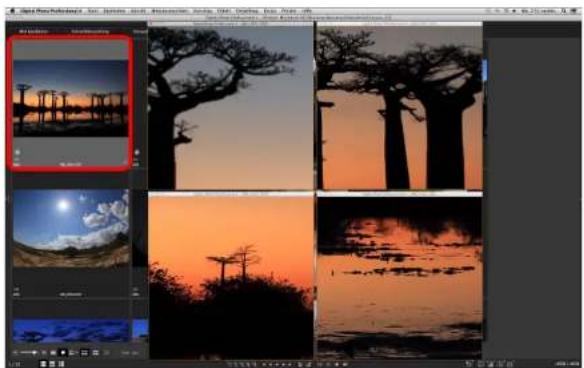
Task: Select the baobab sunset reflection thumbnail
Action: click(70, 98)
